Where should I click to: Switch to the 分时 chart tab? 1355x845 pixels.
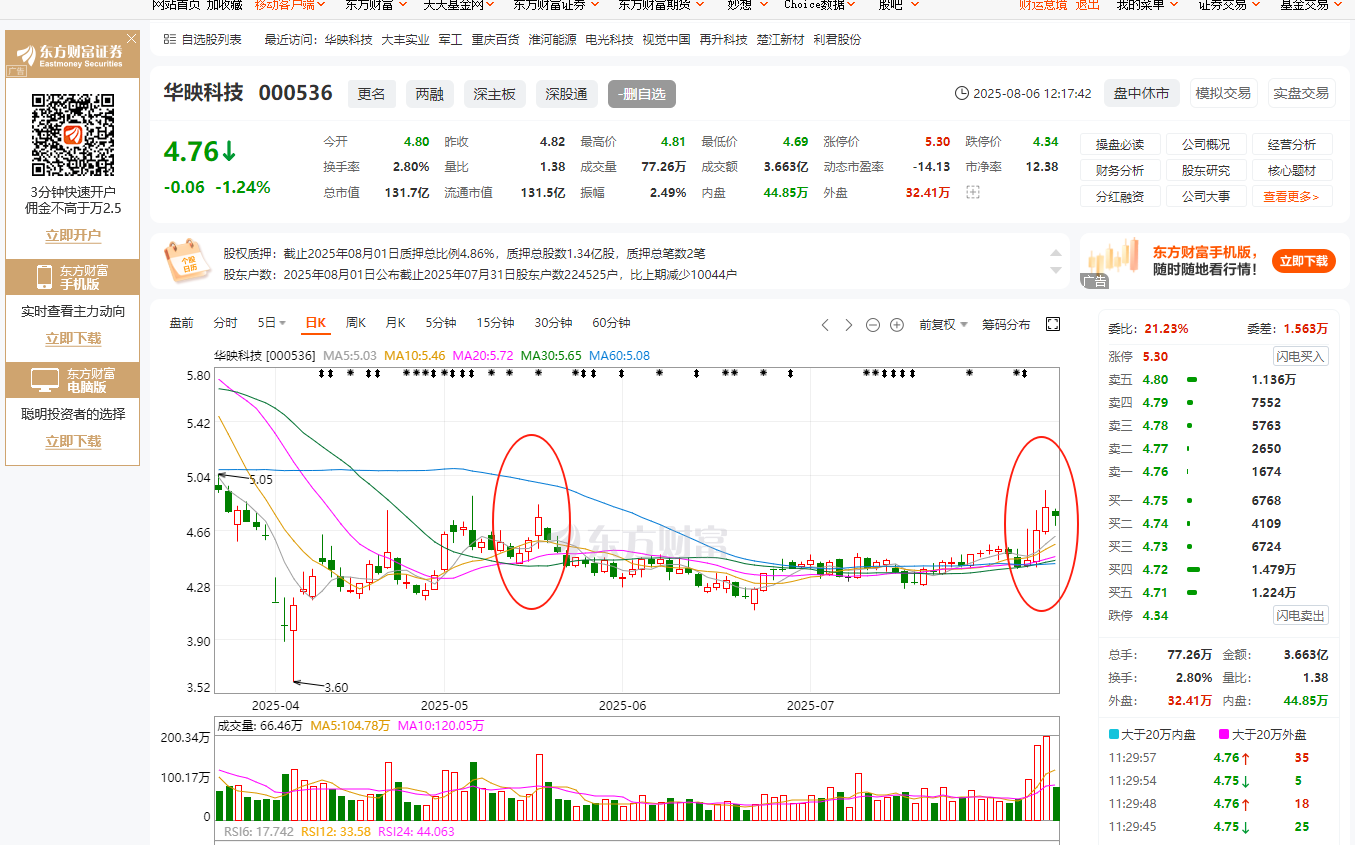tap(225, 323)
